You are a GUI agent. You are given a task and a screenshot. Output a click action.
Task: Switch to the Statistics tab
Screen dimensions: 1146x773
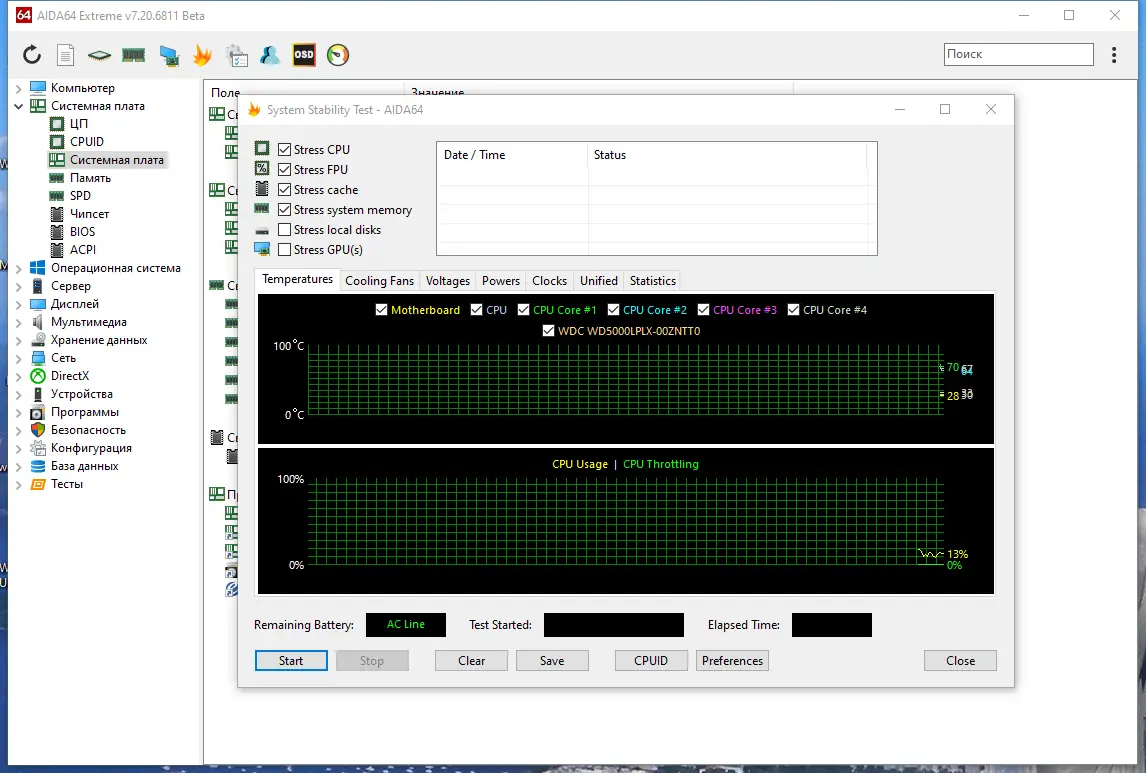653,281
